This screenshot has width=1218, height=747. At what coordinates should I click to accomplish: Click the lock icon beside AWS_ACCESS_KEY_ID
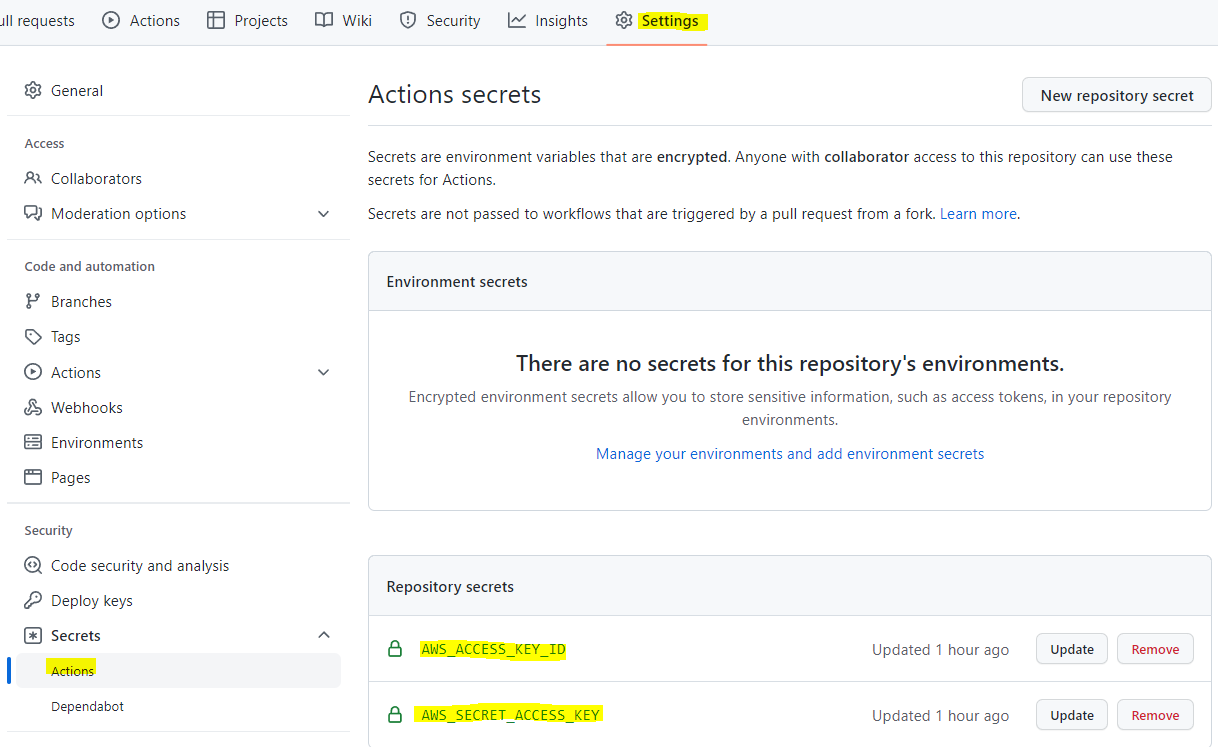[395, 649]
